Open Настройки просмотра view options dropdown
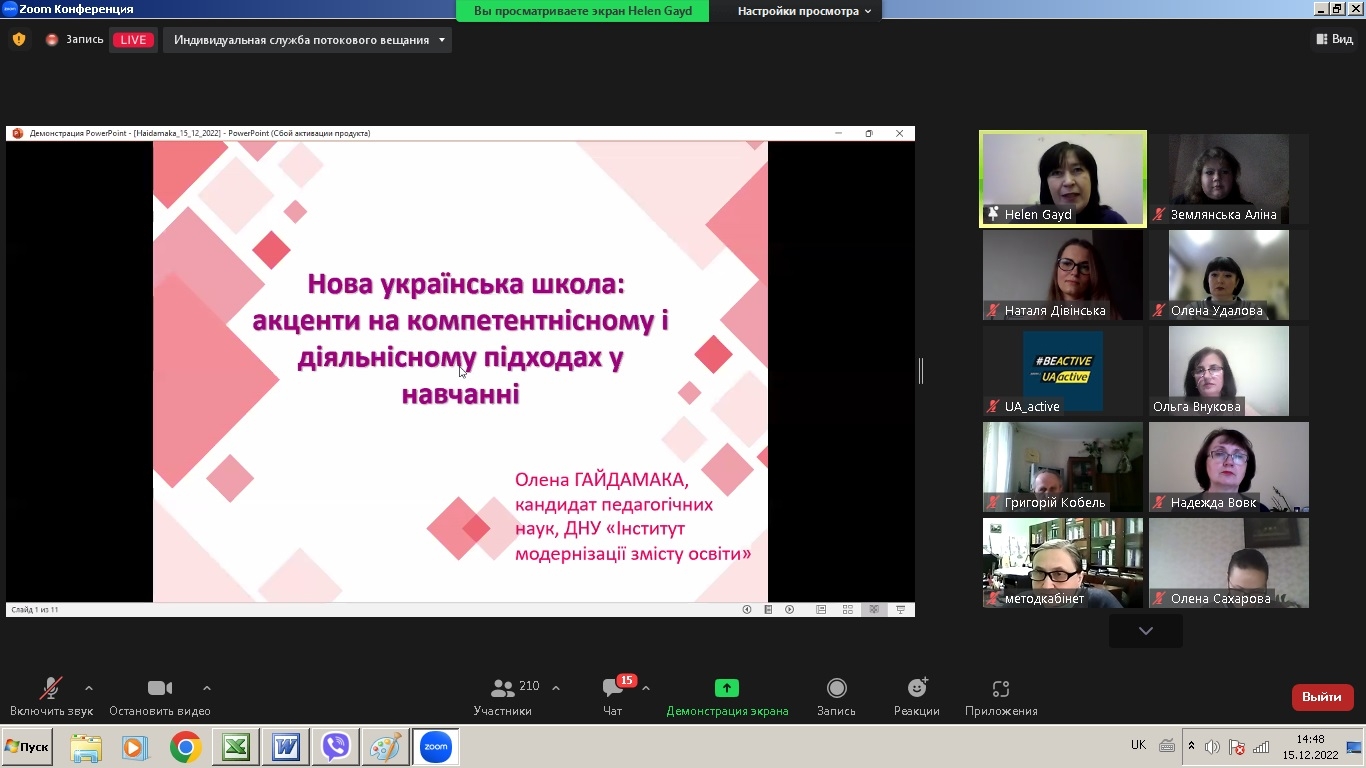 [804, 11]
